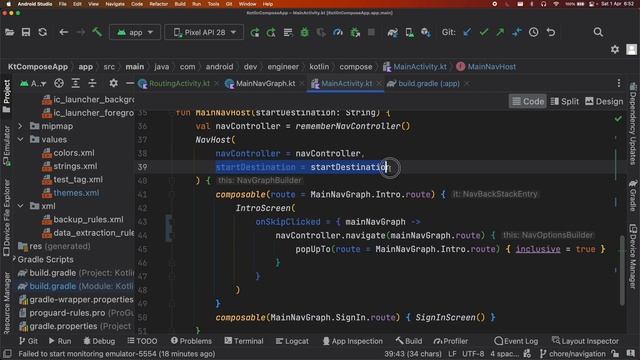
Task: Open the Event Log
Action: click(x=516, y=341)
